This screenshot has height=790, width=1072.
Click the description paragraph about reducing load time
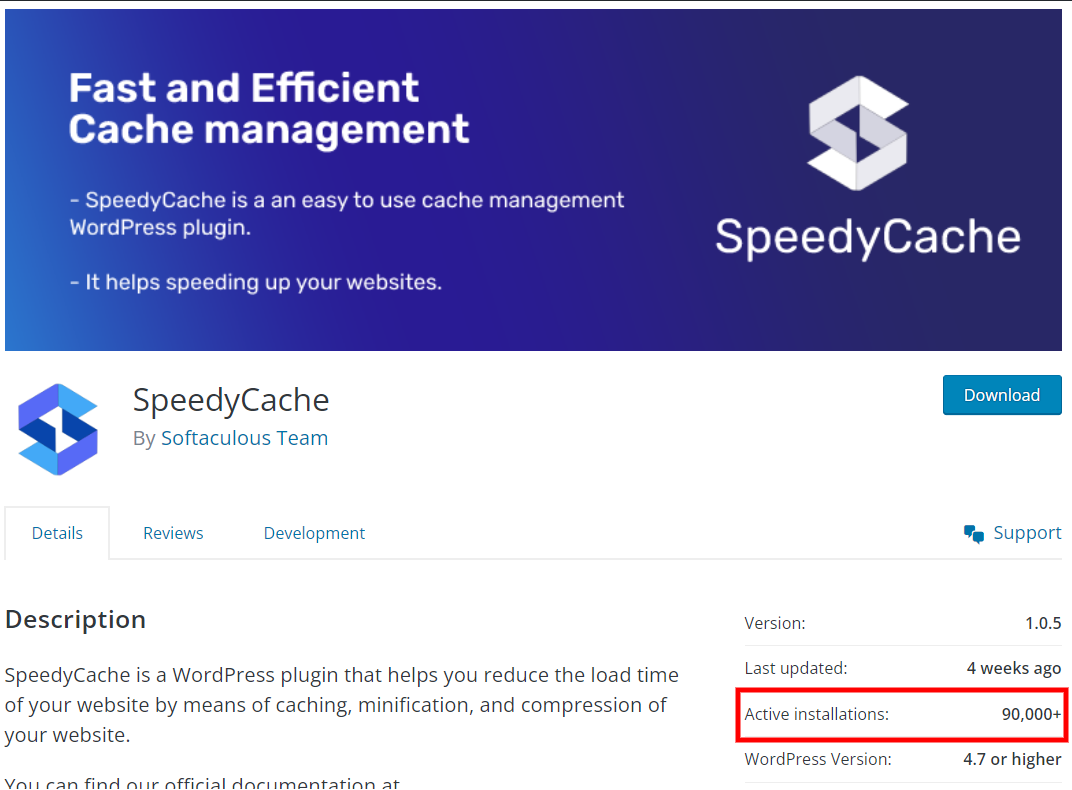pos(342,705)
